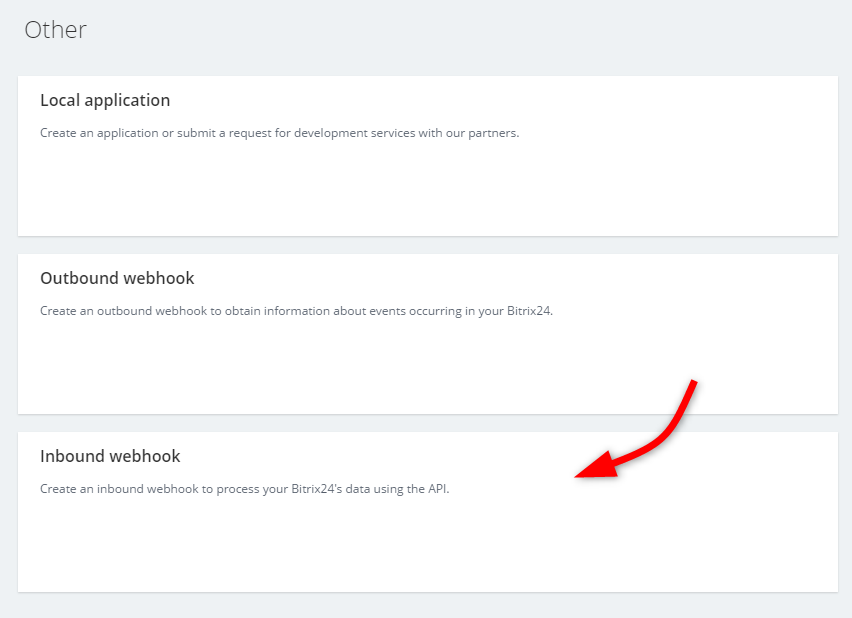Click the 'Inbound webhook' heading text

[110, 456]
